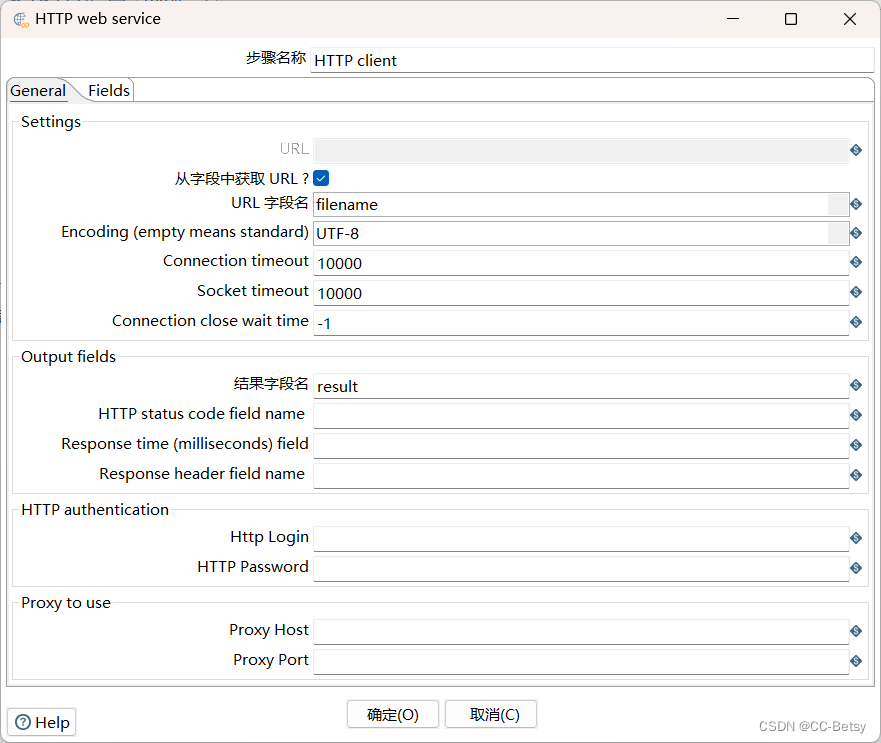Click the variable icon beside the Encoding field
This screenshot has height=743, width=881.
[x=856, y=233]
